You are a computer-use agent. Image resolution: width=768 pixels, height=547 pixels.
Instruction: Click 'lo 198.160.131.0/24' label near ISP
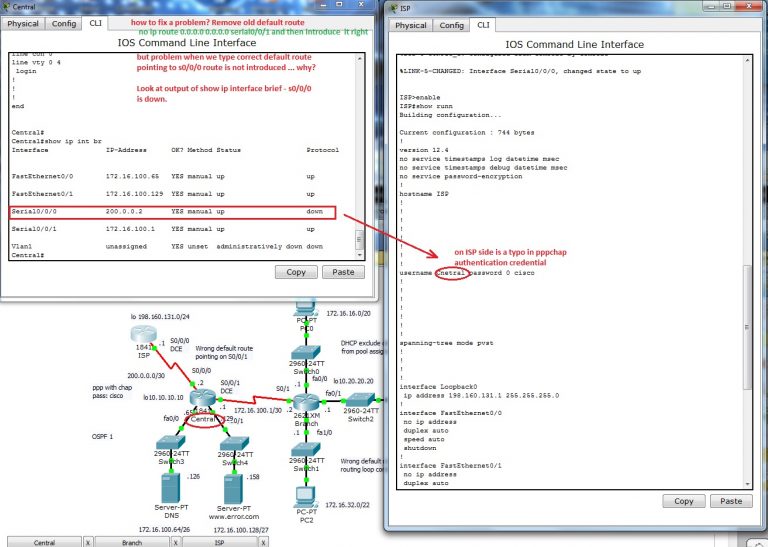click(160, 317)
